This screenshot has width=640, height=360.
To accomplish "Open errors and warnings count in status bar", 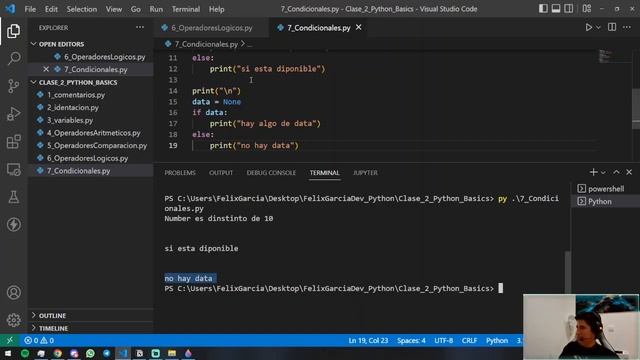I will pos(39,340).
